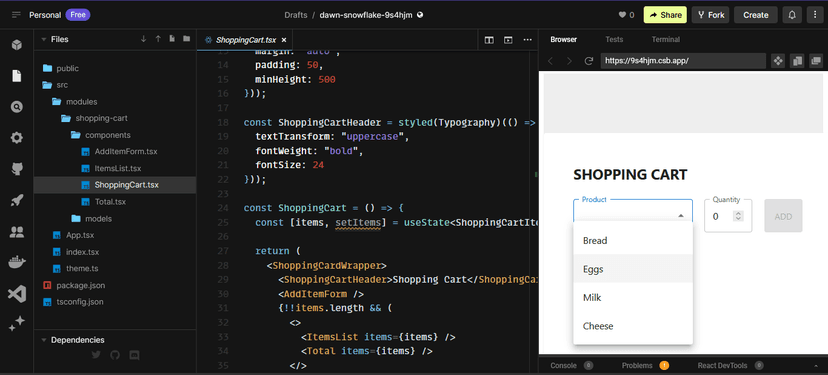Click the Share button
The image size is (828, 375).
pyautogui.click(x=665, y=15)
